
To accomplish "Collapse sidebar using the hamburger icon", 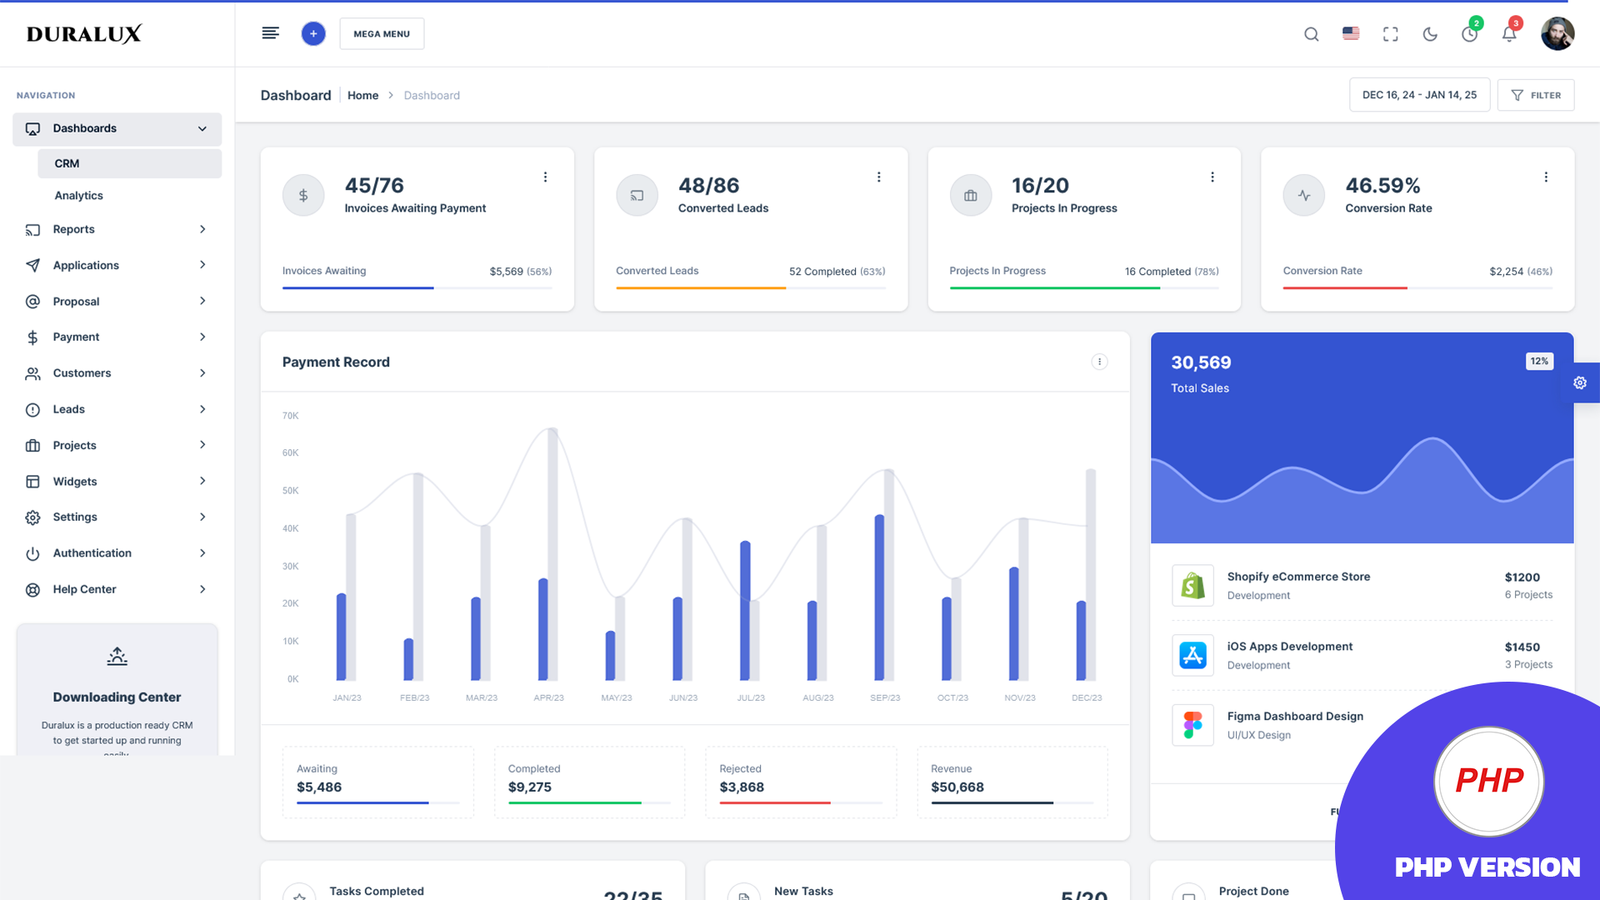I will click(270, 32).
